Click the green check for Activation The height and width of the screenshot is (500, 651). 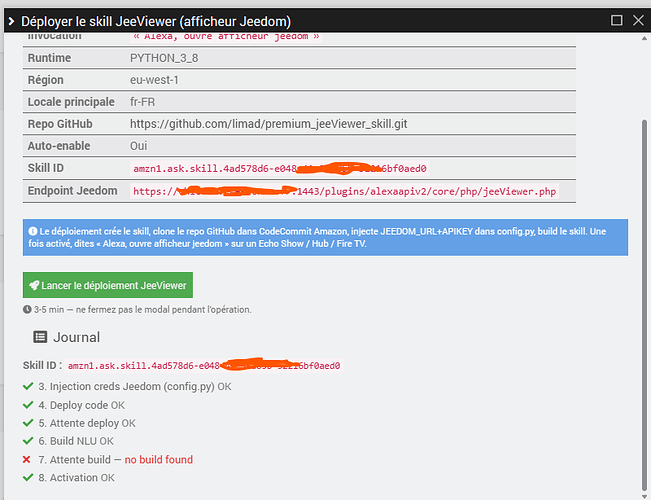coord(28,477)
